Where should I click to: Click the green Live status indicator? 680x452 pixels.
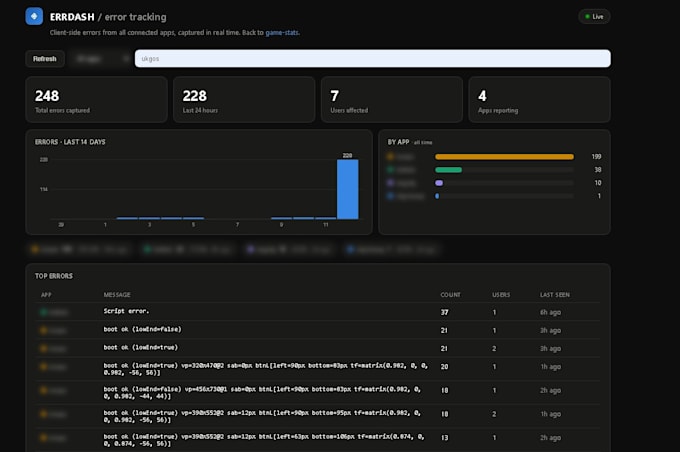[x=594, y=16]
